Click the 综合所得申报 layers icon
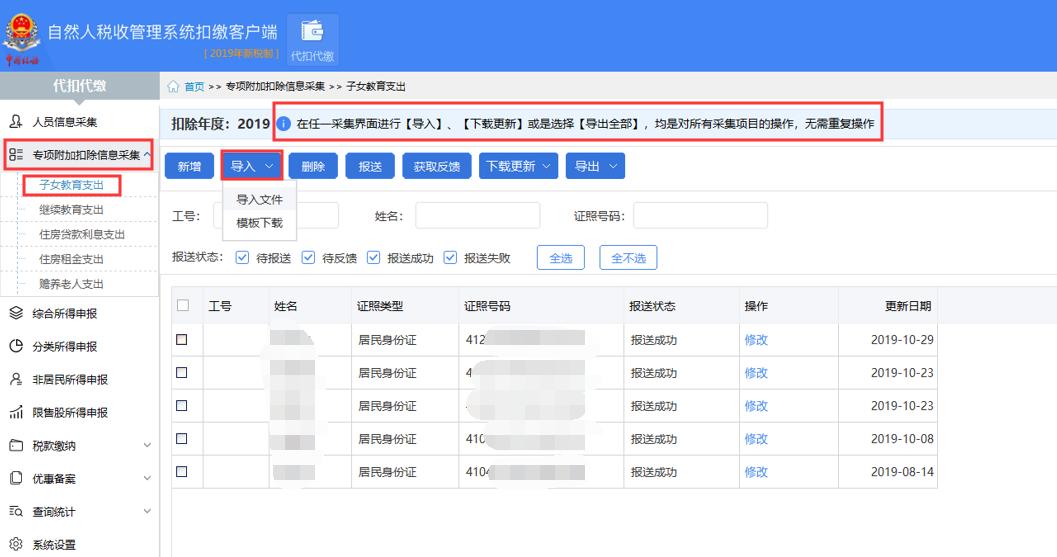The width and height of the screenshot is (1057, 557). (16, 313)
